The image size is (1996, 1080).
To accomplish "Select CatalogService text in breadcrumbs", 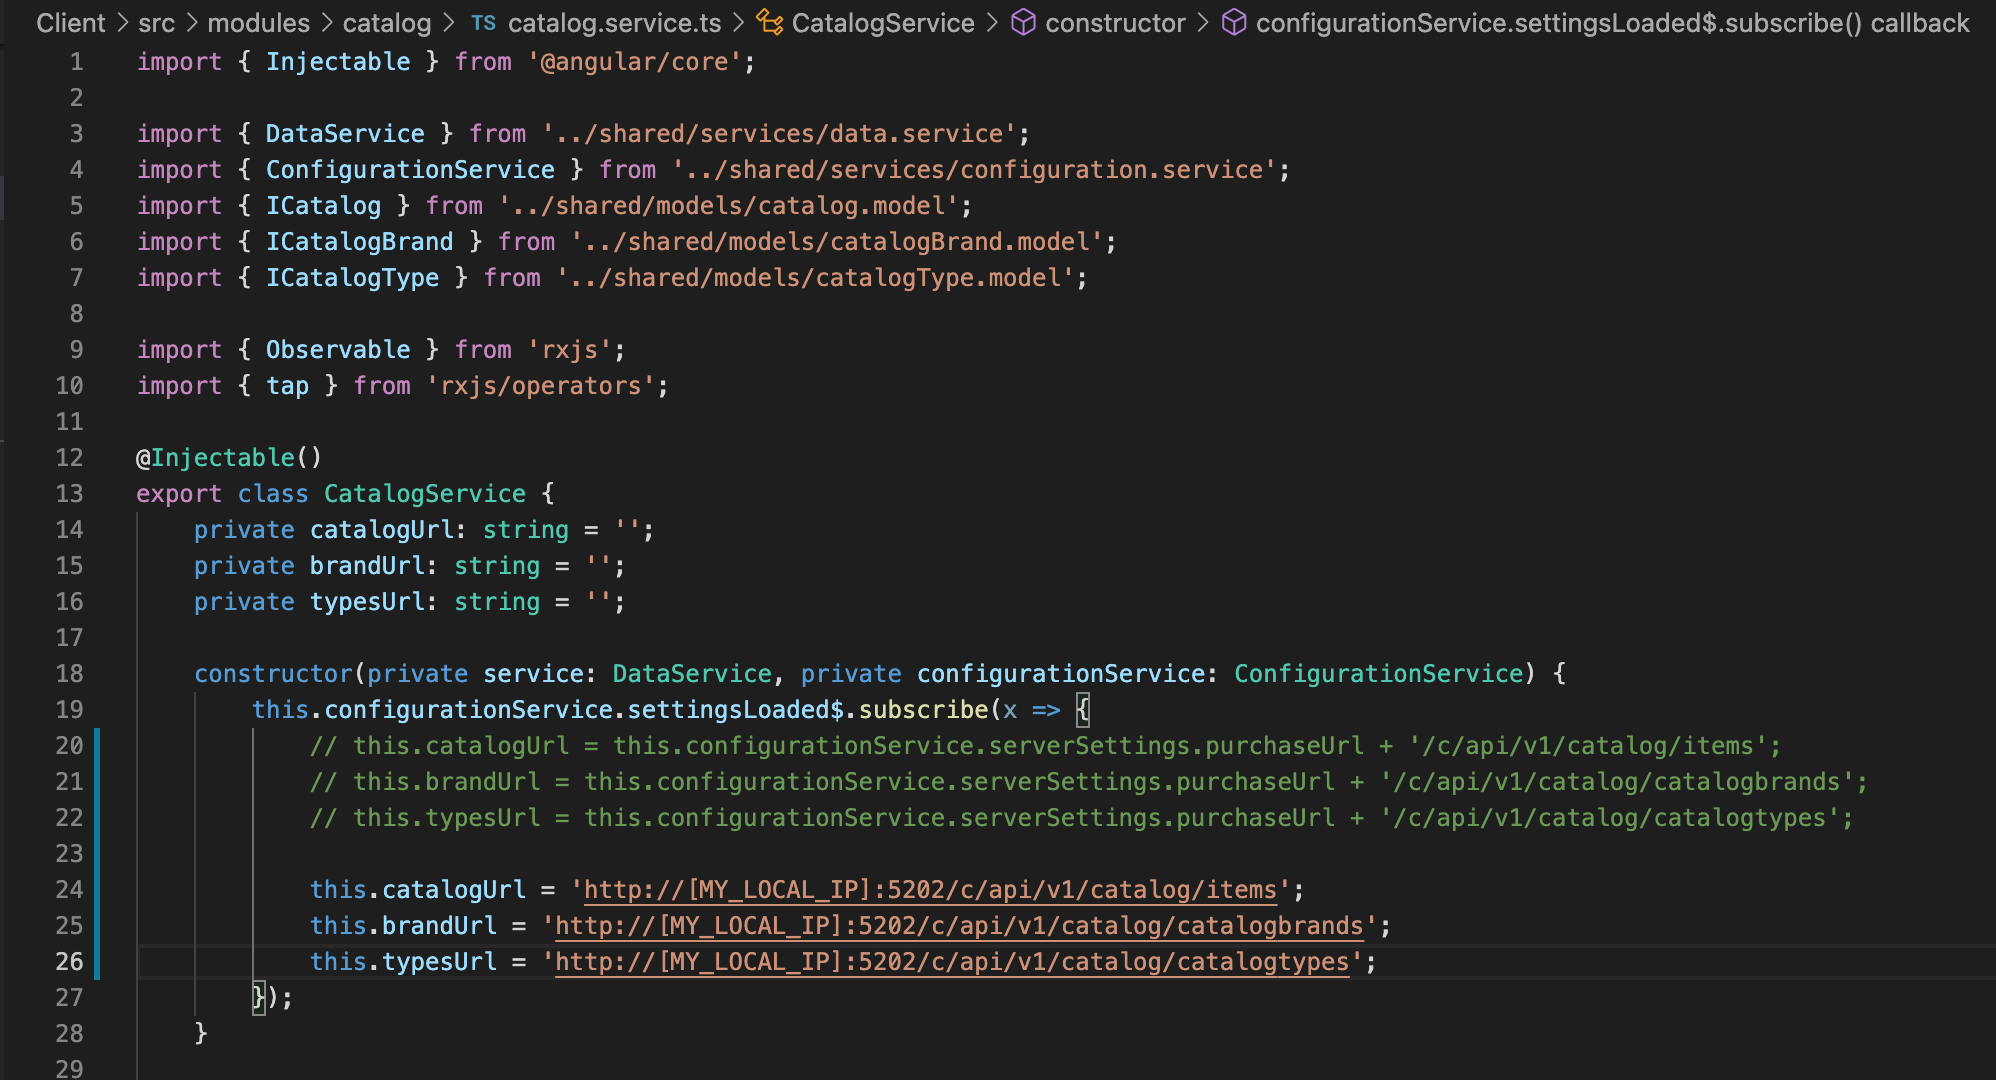I will (x=883, y=23).
